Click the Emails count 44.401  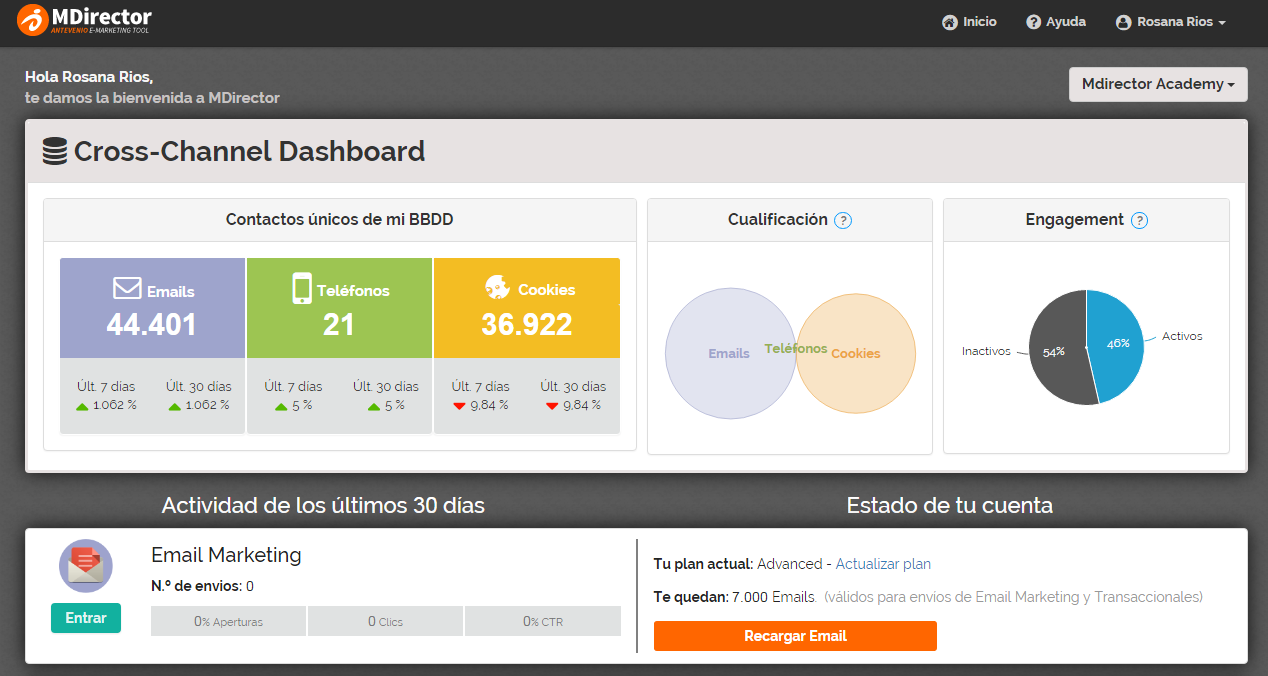point(152,325)
